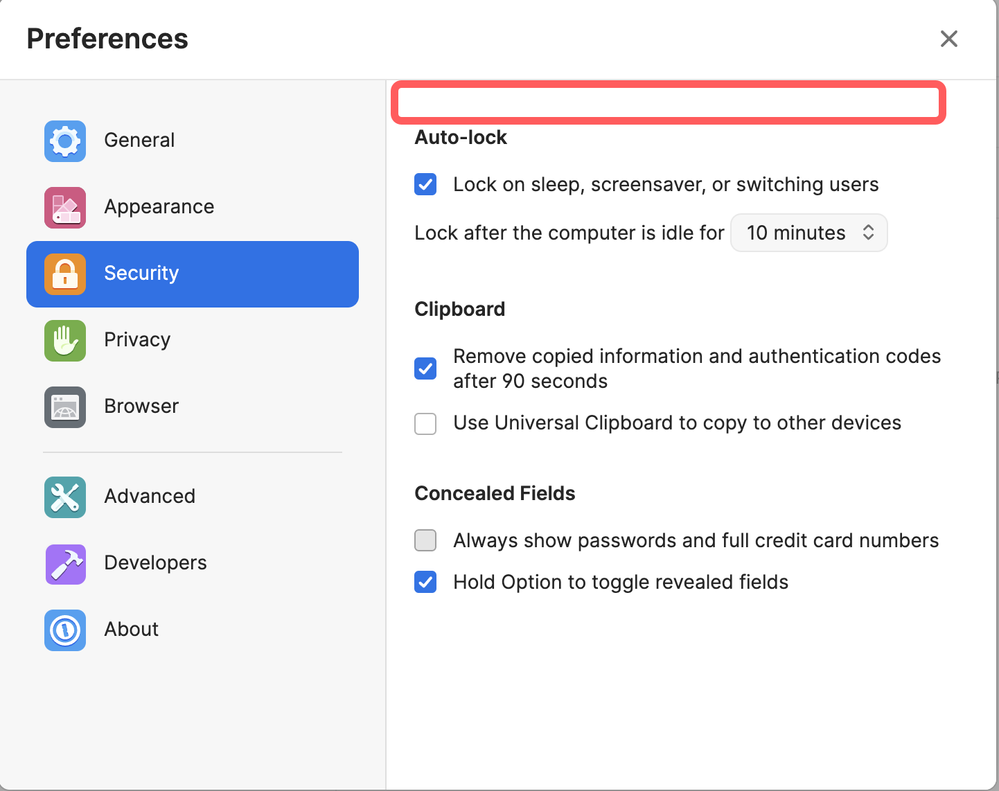The image size is (999, 791).
Task: Click the Developers hammer icon
Action: click(x=65, y=563)
